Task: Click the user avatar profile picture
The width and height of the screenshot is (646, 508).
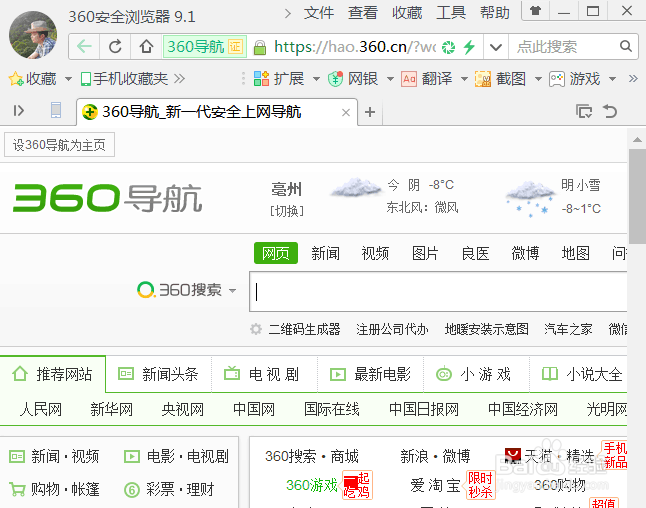Action: click(33, 35)
